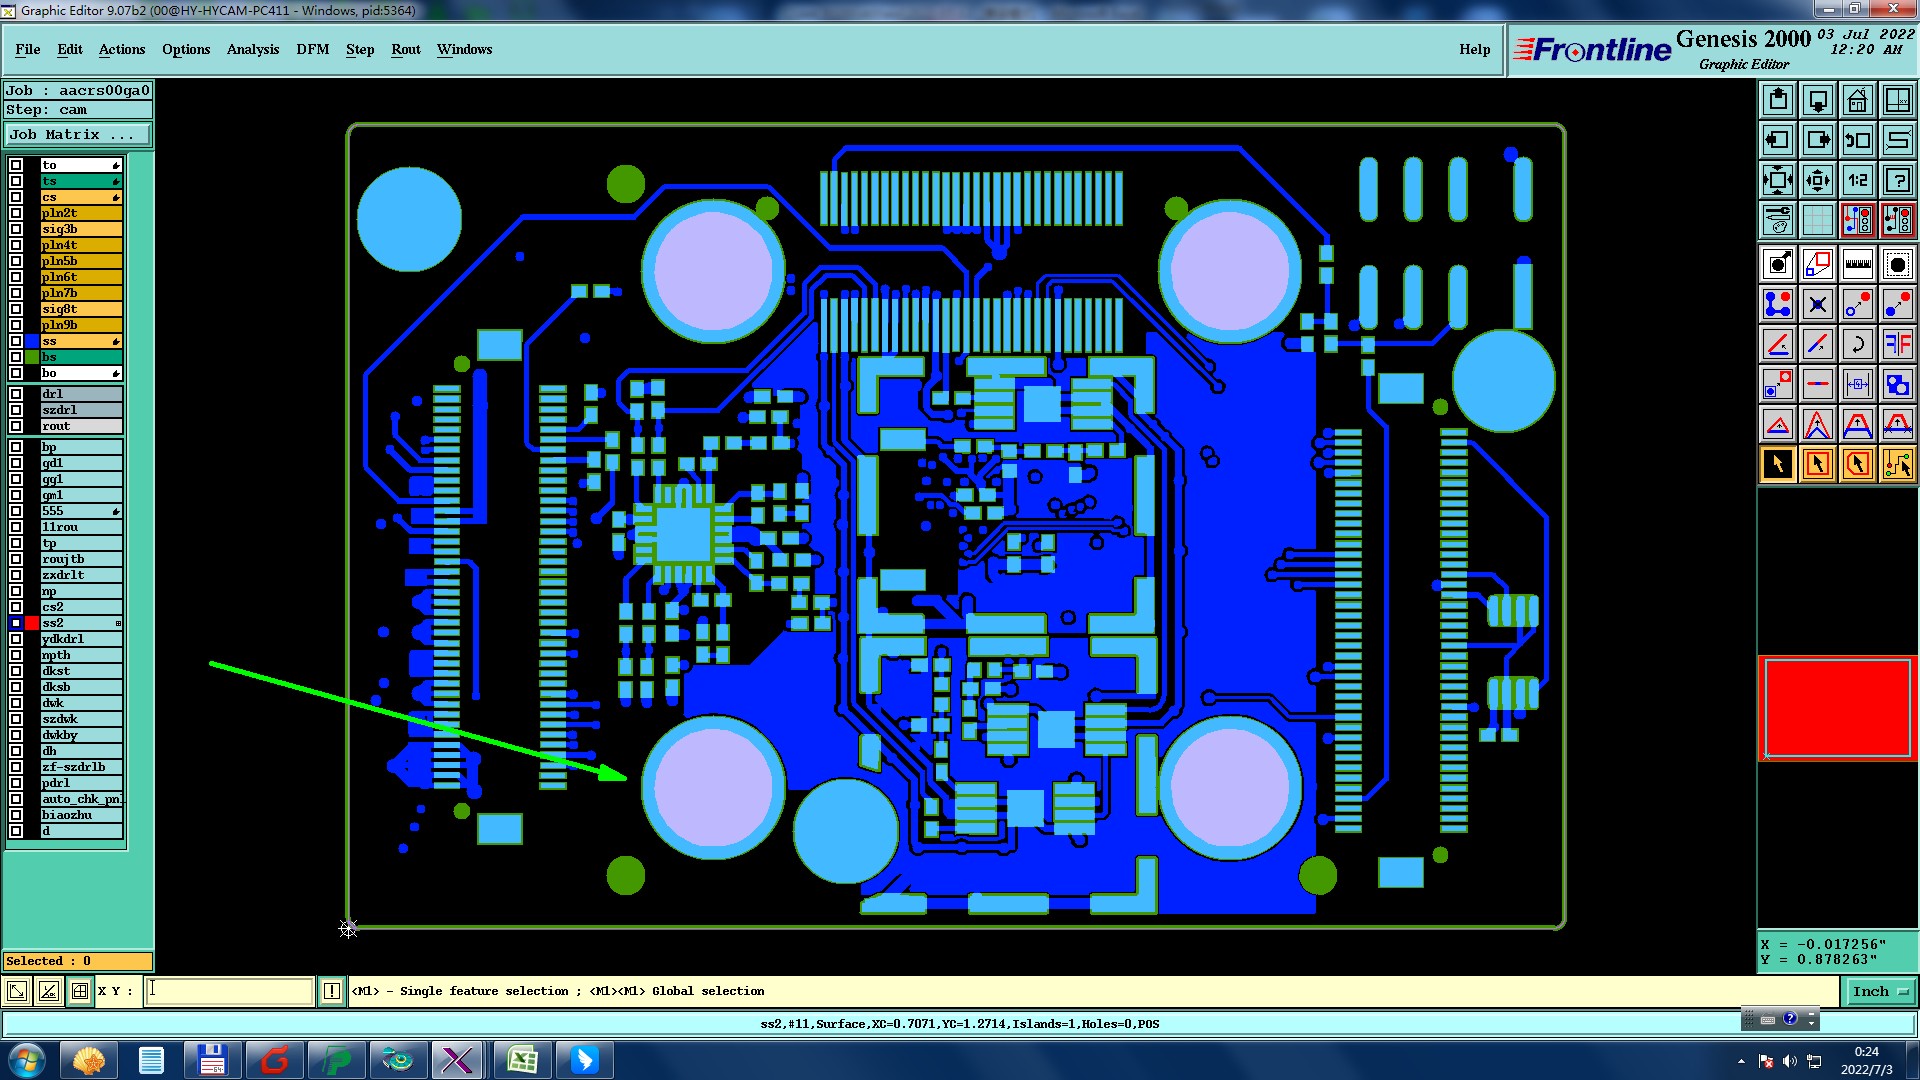
Task: Click the mirror F flip icon
Action: click(1897, 344)
